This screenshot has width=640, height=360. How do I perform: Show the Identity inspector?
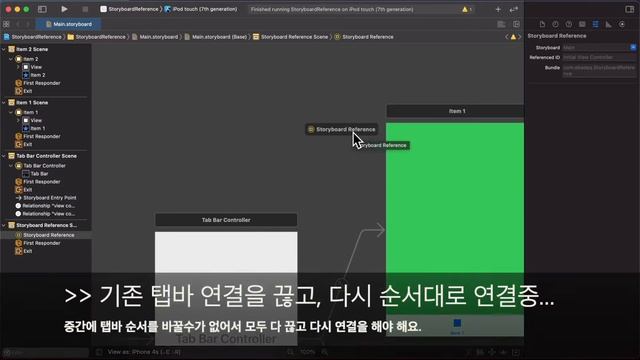coord(582,24)
